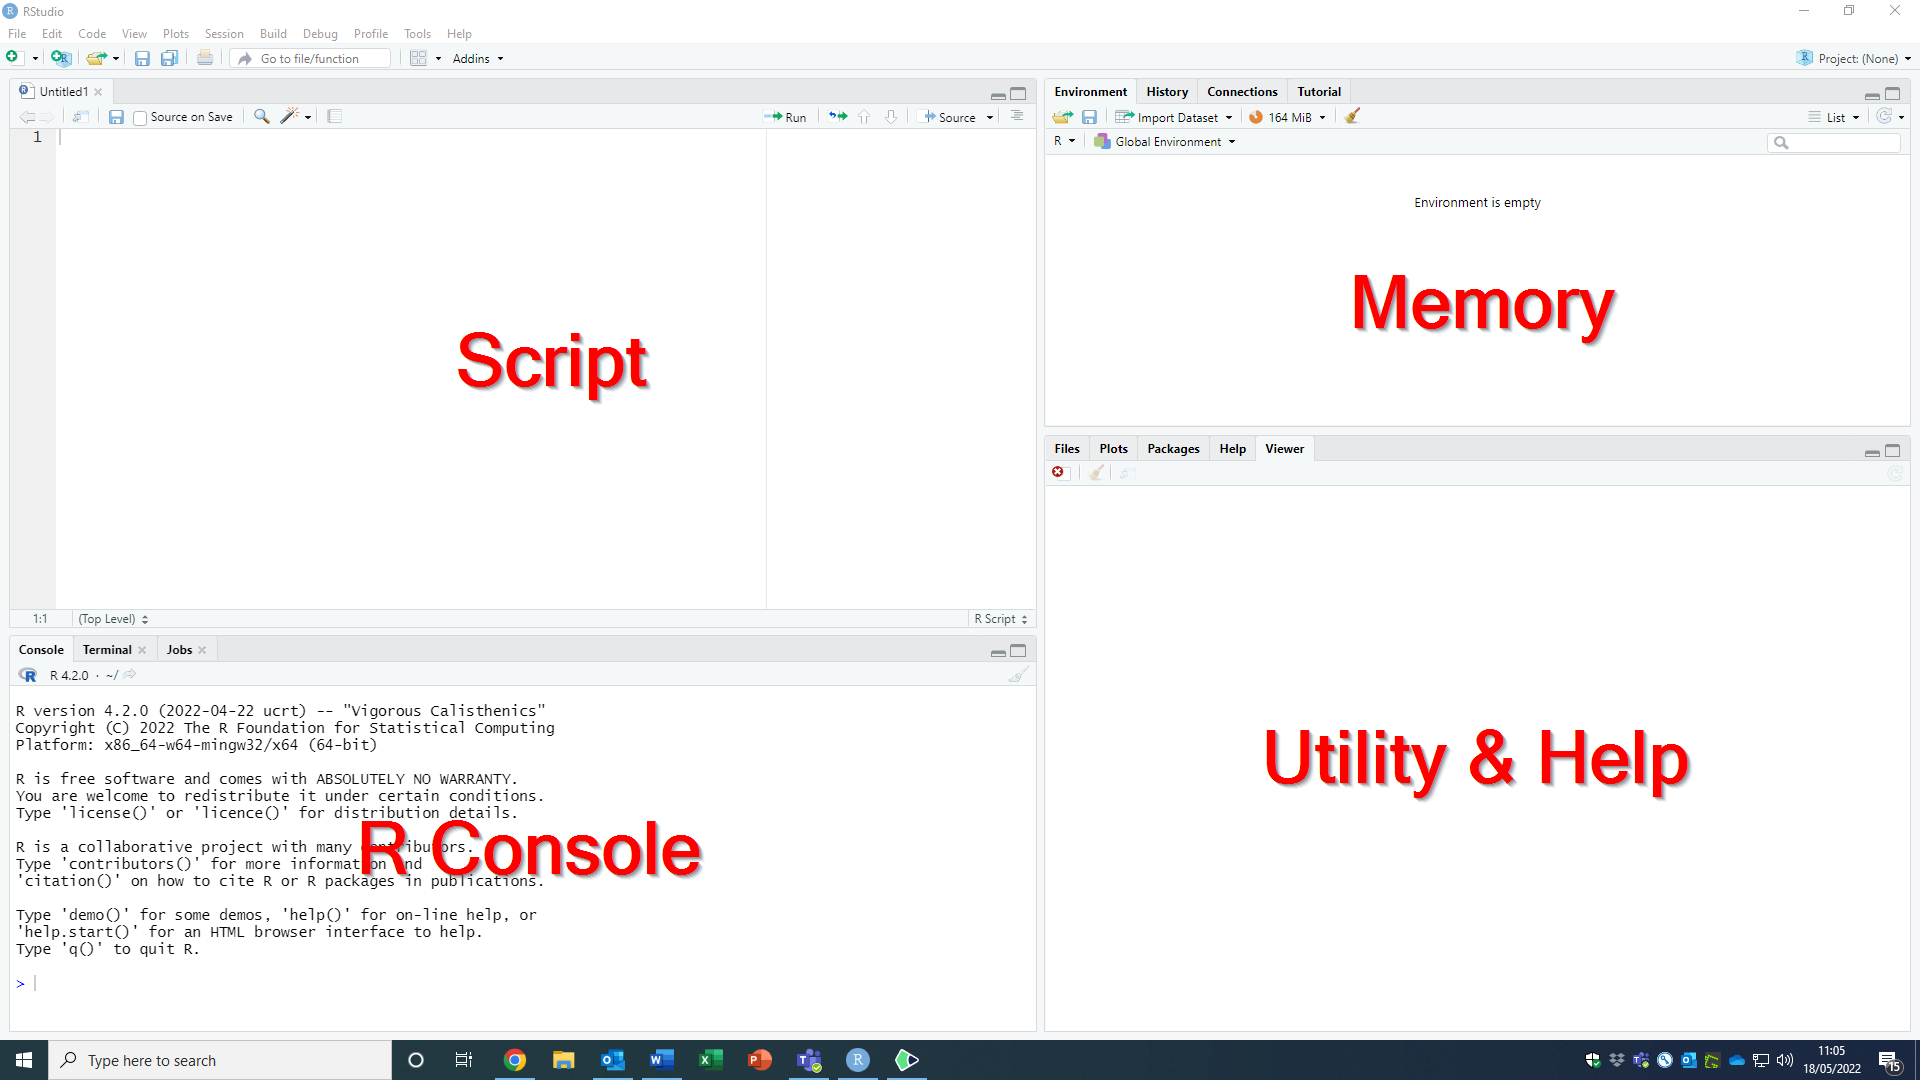Open the code tools magic wand
This screenshot has width=1920, height=1080.
pyautogui.click(x=289, y=117)
